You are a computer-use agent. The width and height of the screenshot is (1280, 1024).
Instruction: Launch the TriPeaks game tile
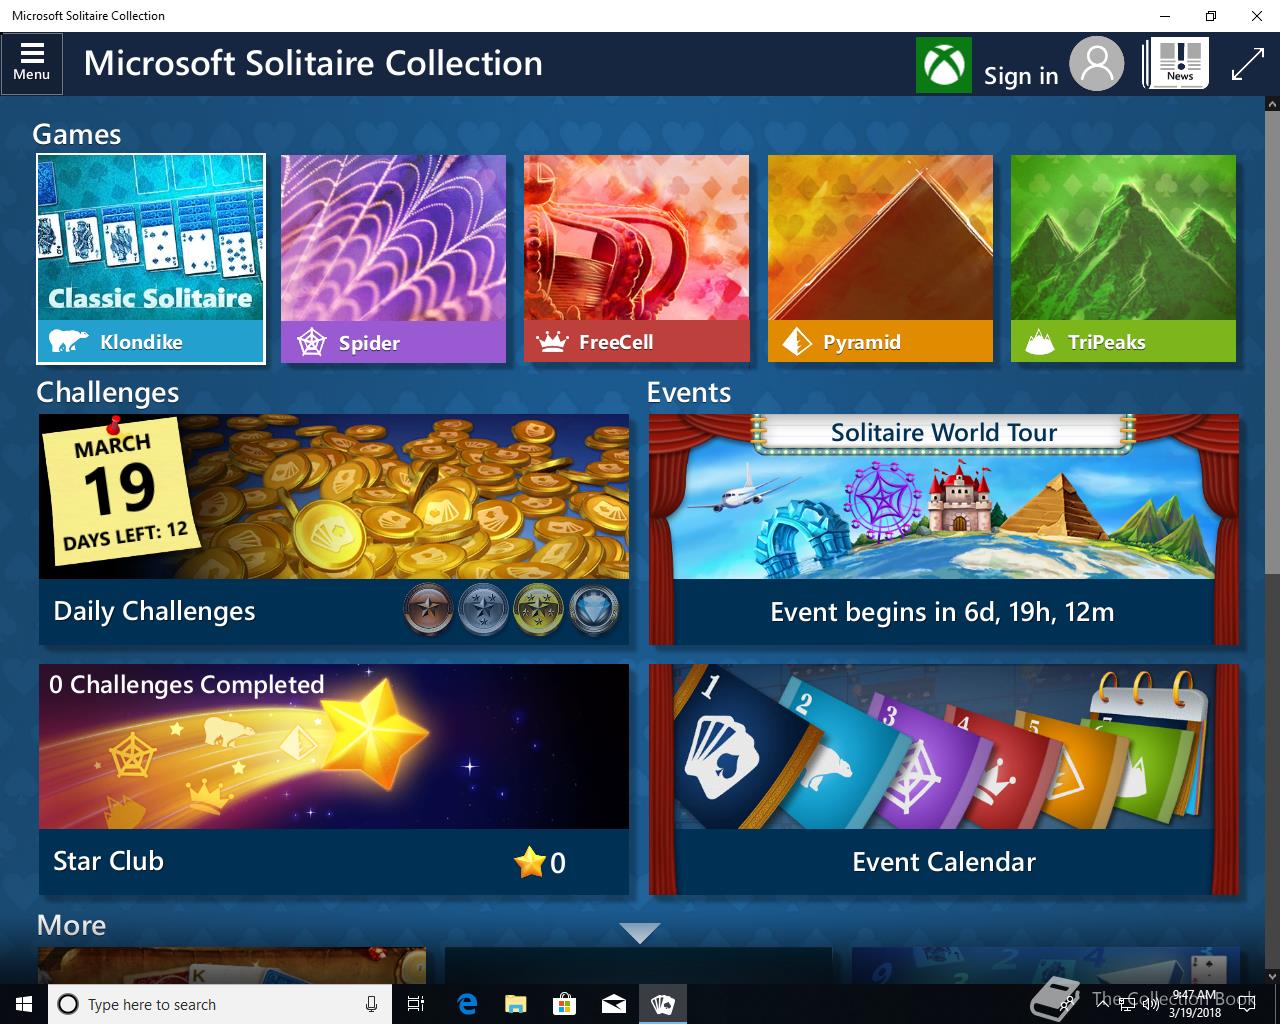pyautogui.click(x=1123, y=259)
